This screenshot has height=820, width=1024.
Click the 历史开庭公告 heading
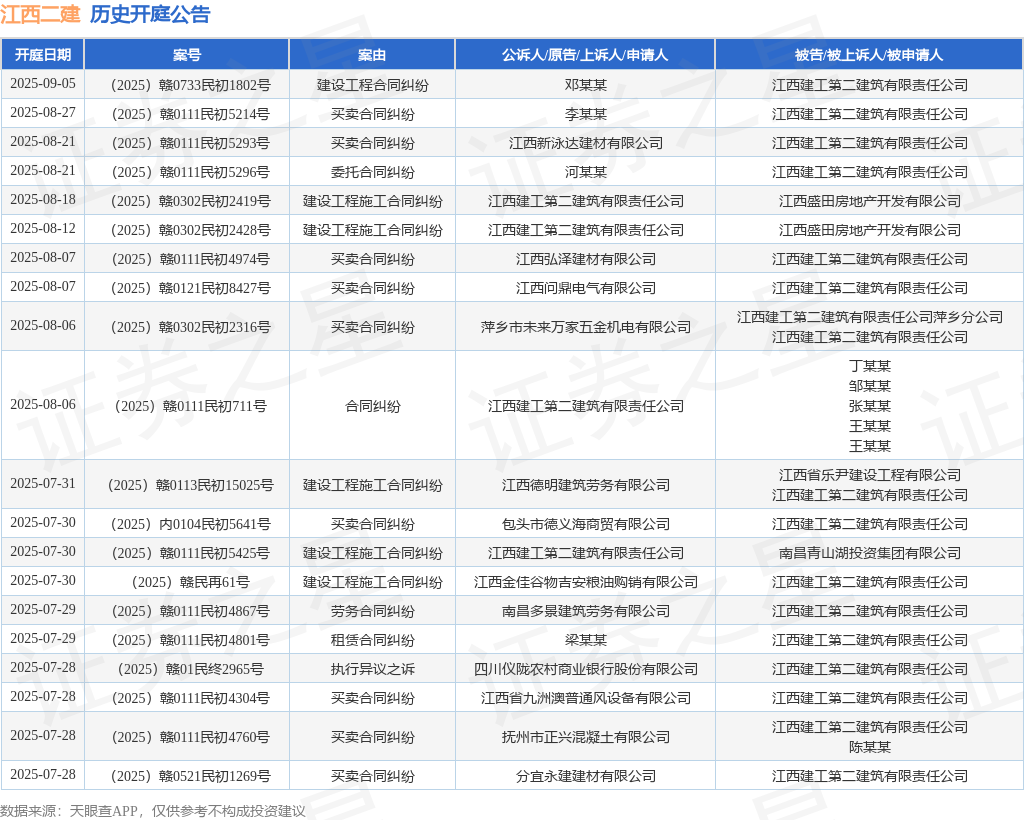[150, 14]
